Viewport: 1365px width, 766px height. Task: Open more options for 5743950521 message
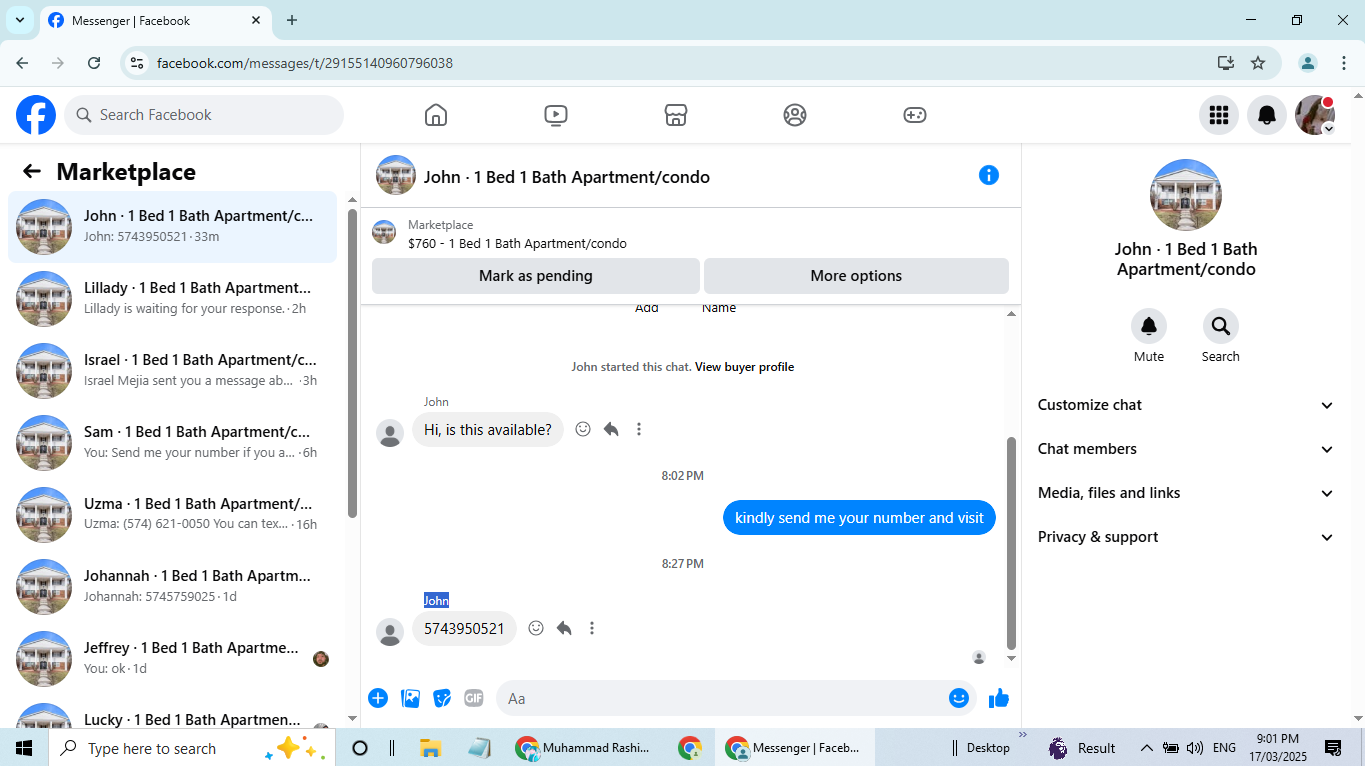point(592,628)
